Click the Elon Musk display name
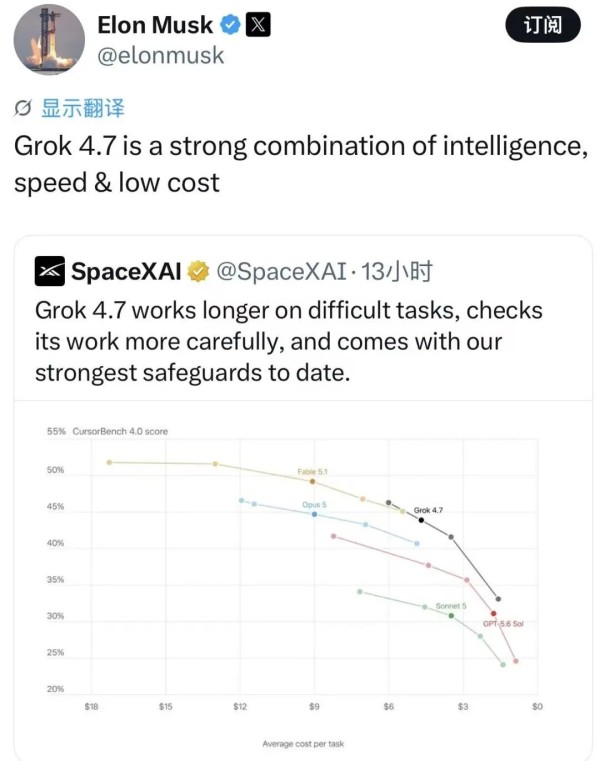 (x=155, y=25)
